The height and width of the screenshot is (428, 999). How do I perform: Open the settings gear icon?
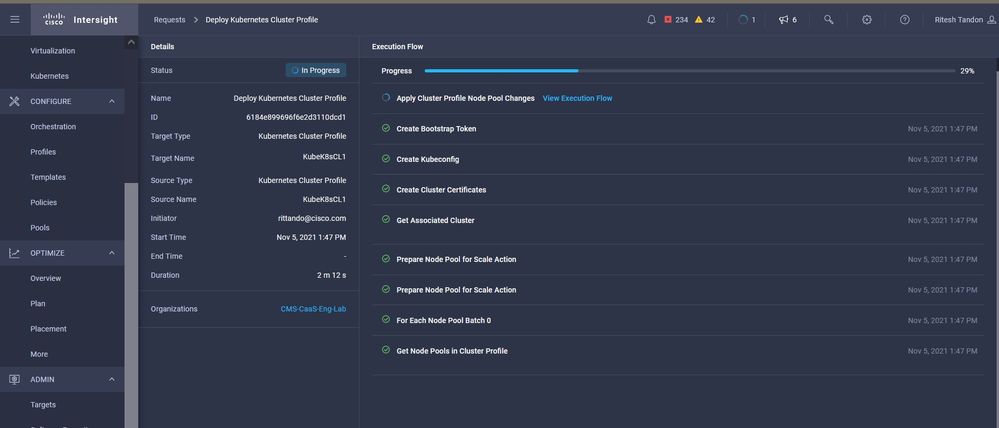(866, 20)
